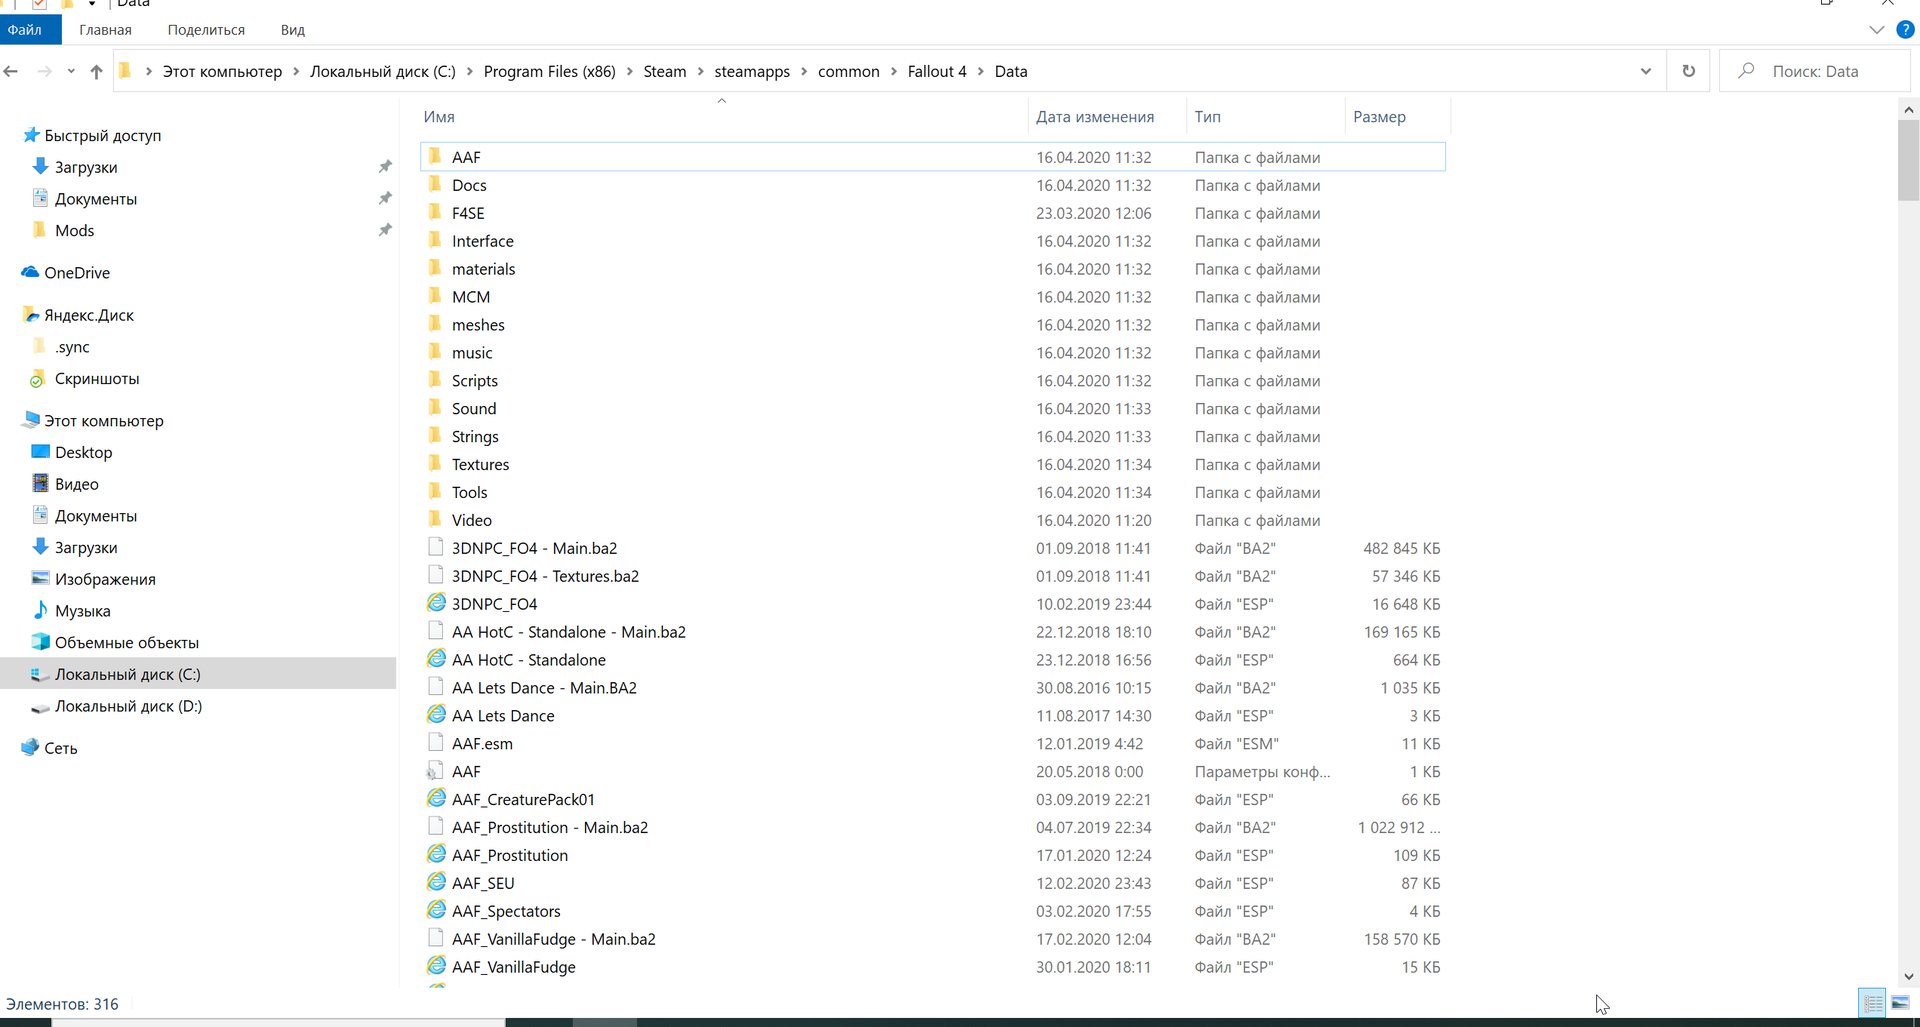Switch to large thumbnails view icon
Screen dimensions: 1920x1027
1900,1003
